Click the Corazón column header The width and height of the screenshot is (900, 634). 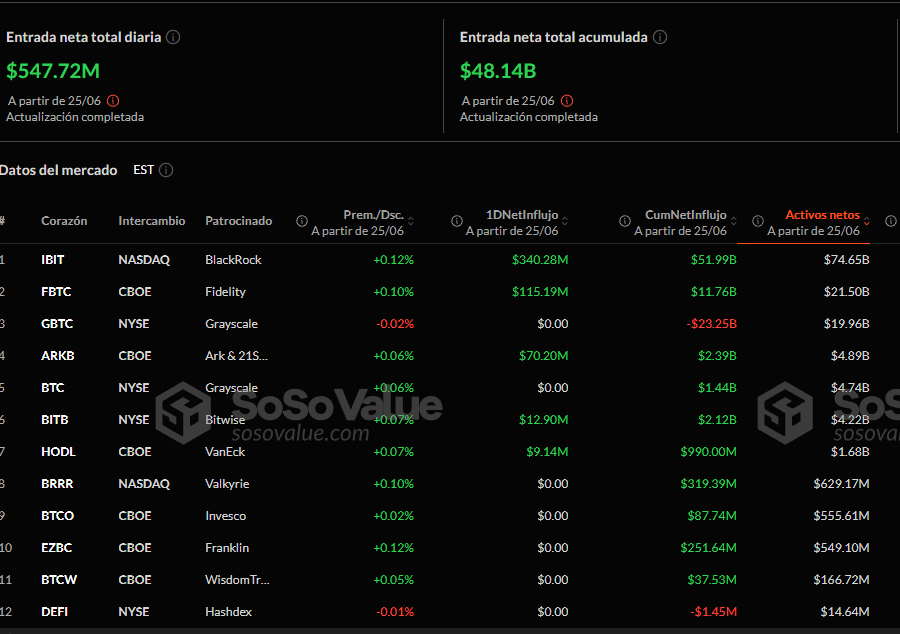coord(64,221)
